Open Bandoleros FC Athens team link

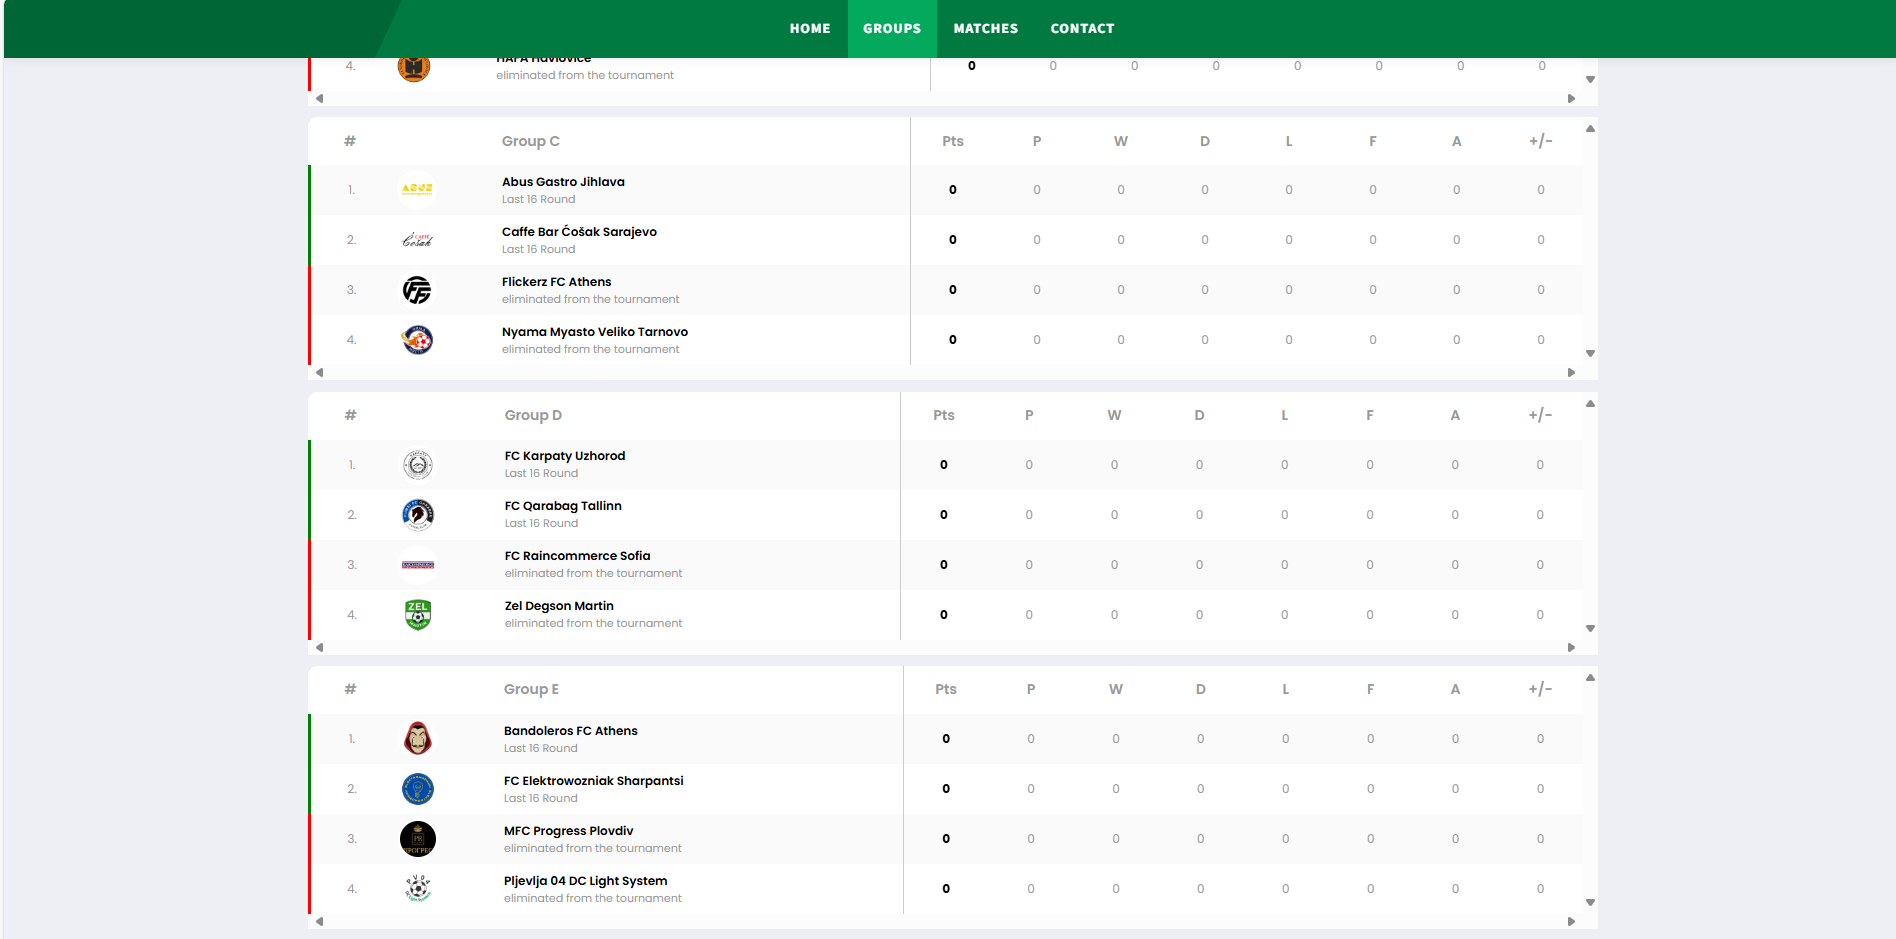(570, 731)
